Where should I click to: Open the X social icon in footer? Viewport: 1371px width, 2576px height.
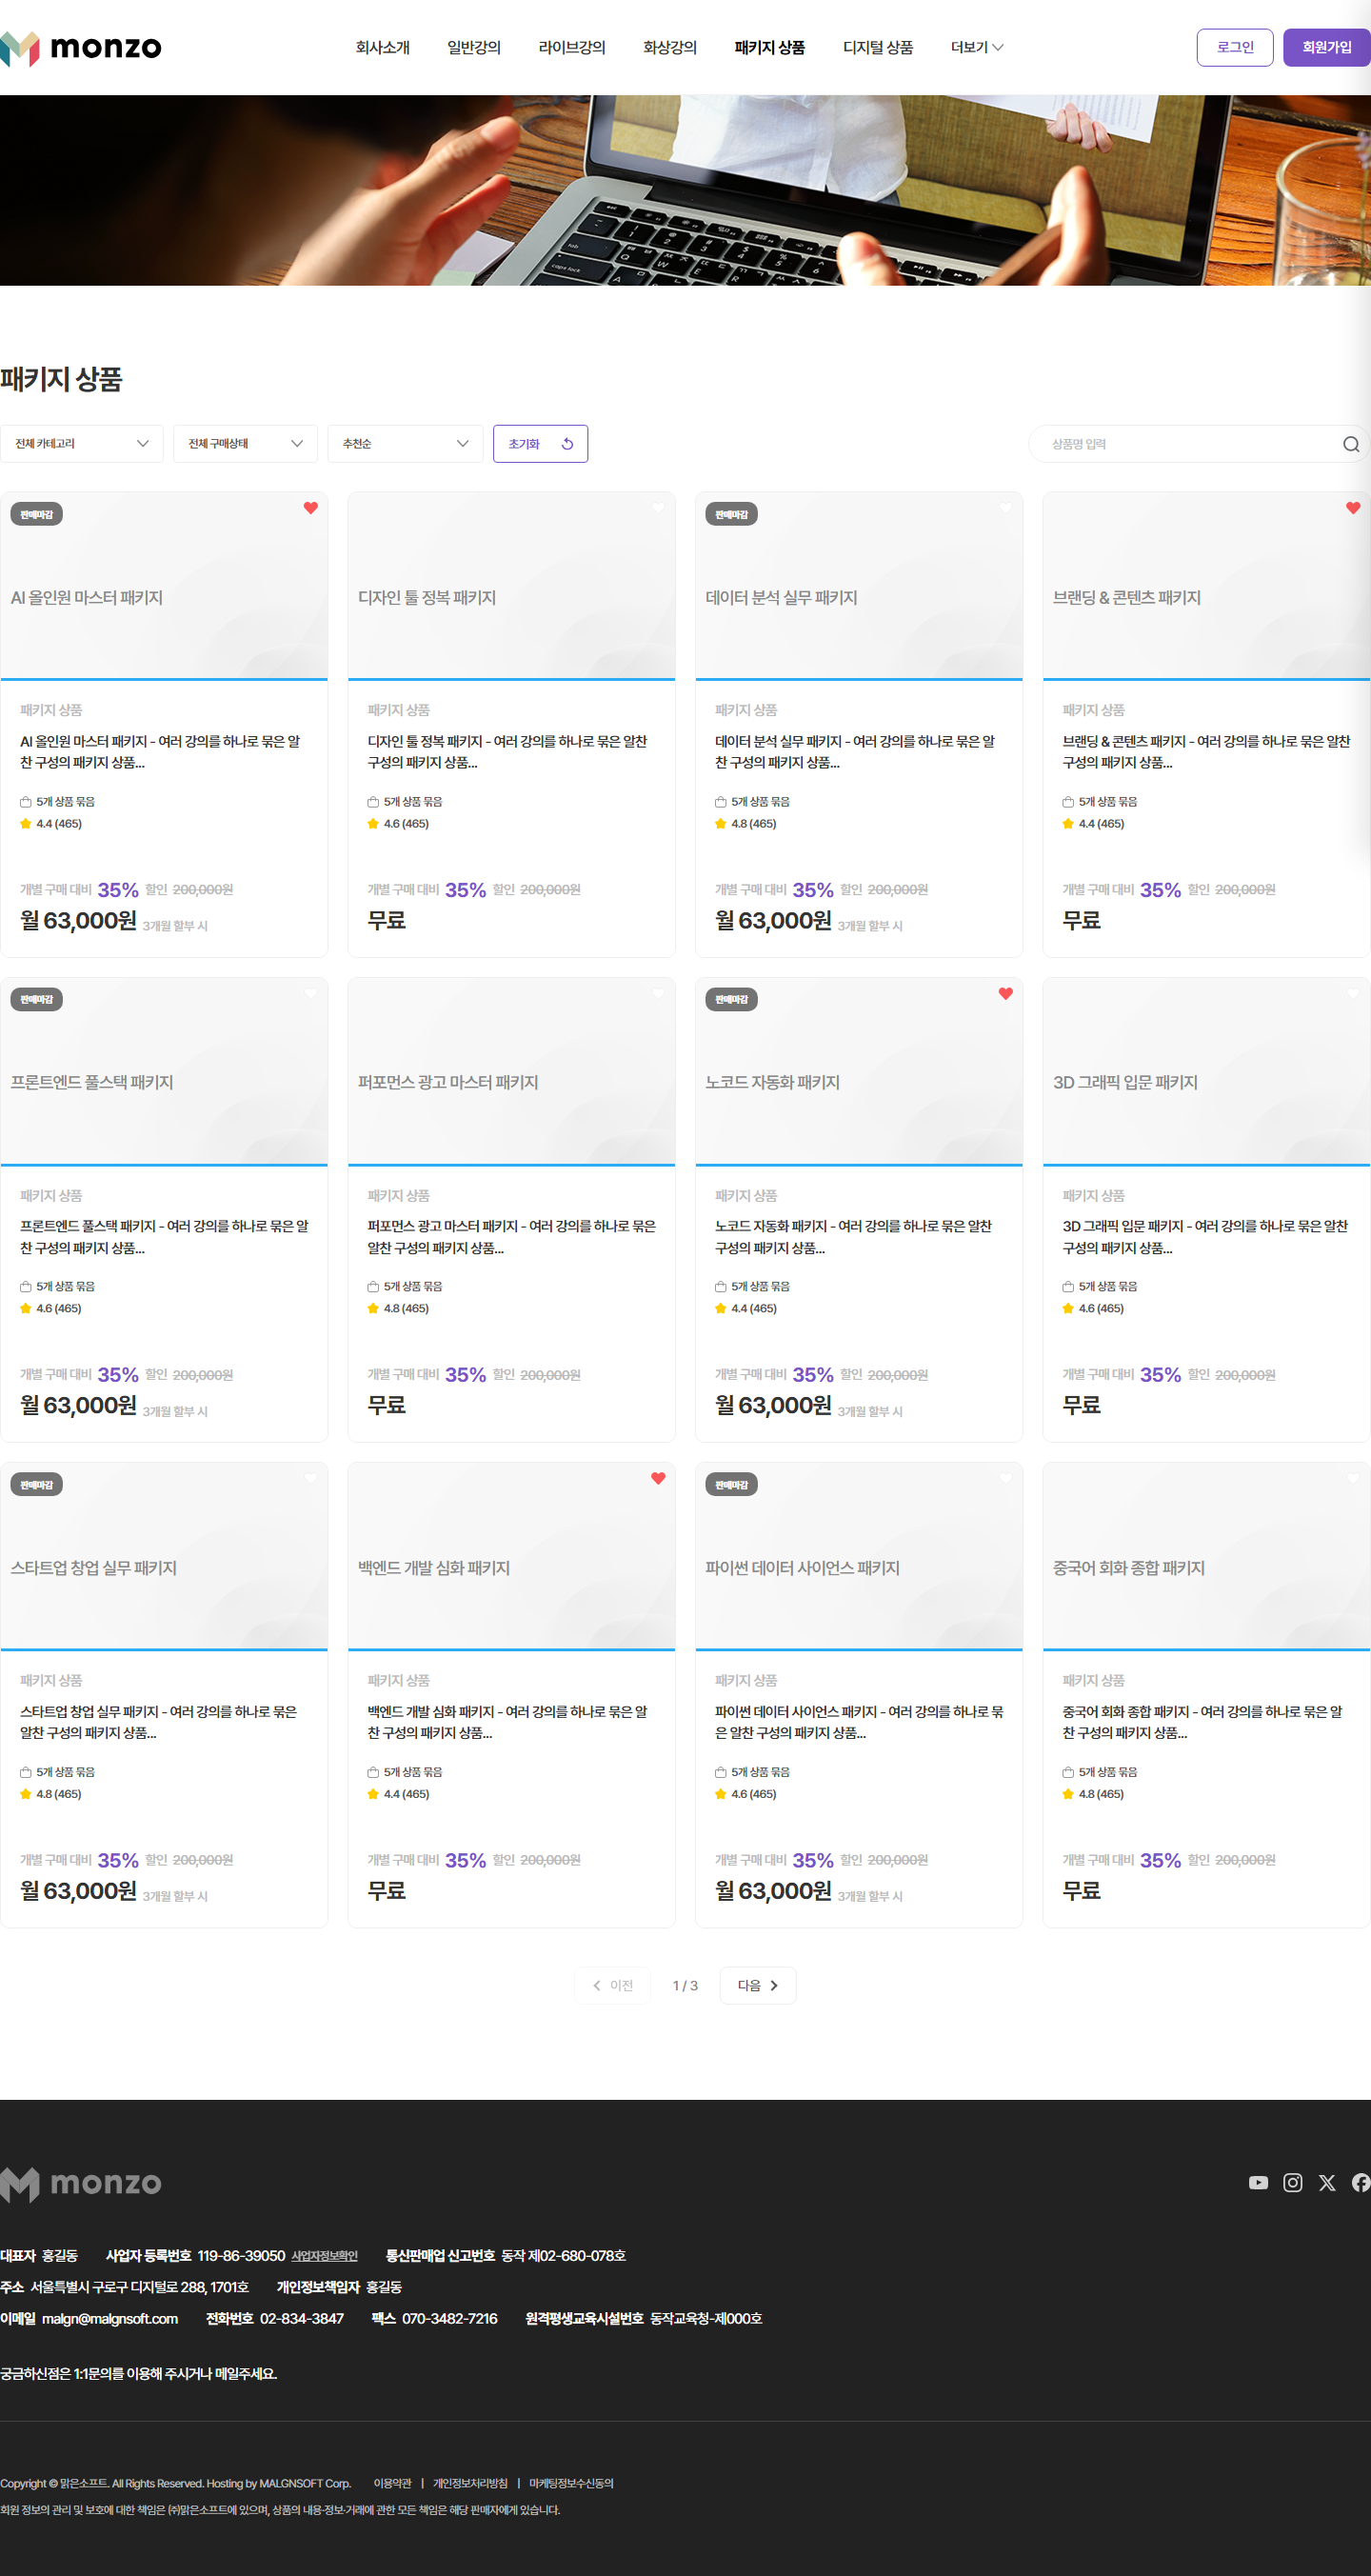click(1327, 2183)
